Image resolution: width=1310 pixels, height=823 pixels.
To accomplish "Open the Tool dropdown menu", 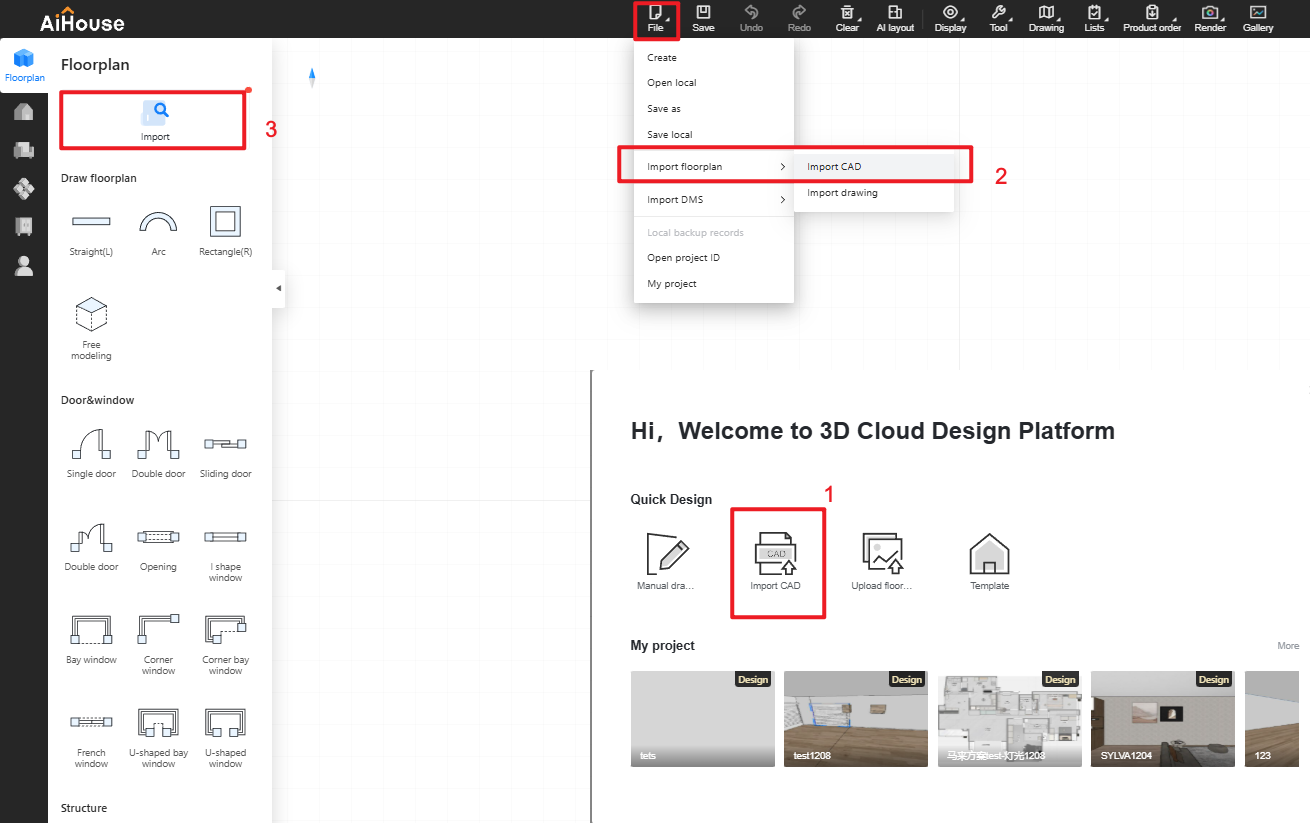I will click(x=998, y=18).
